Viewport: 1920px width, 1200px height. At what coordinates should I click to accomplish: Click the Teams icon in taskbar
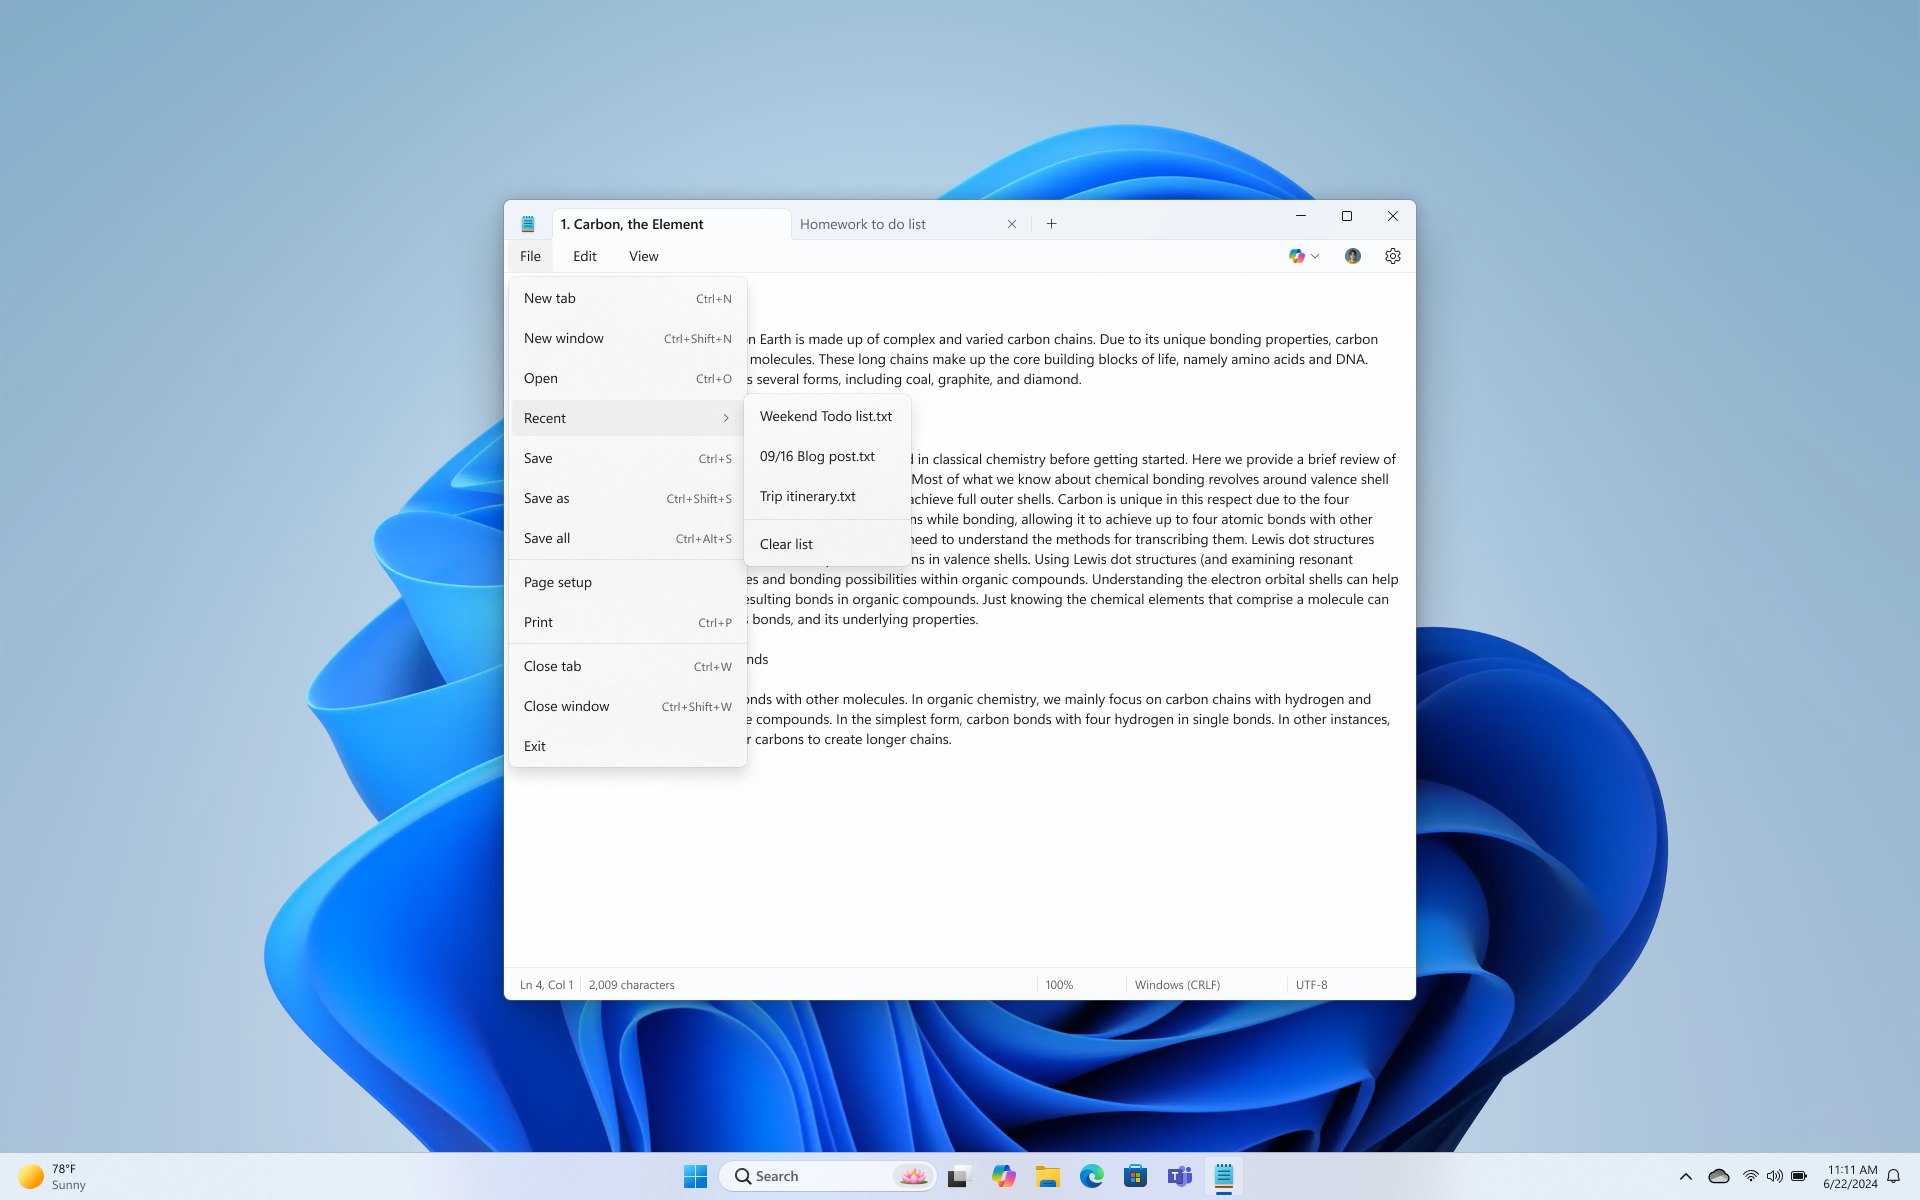[x=1179, y=1175]
